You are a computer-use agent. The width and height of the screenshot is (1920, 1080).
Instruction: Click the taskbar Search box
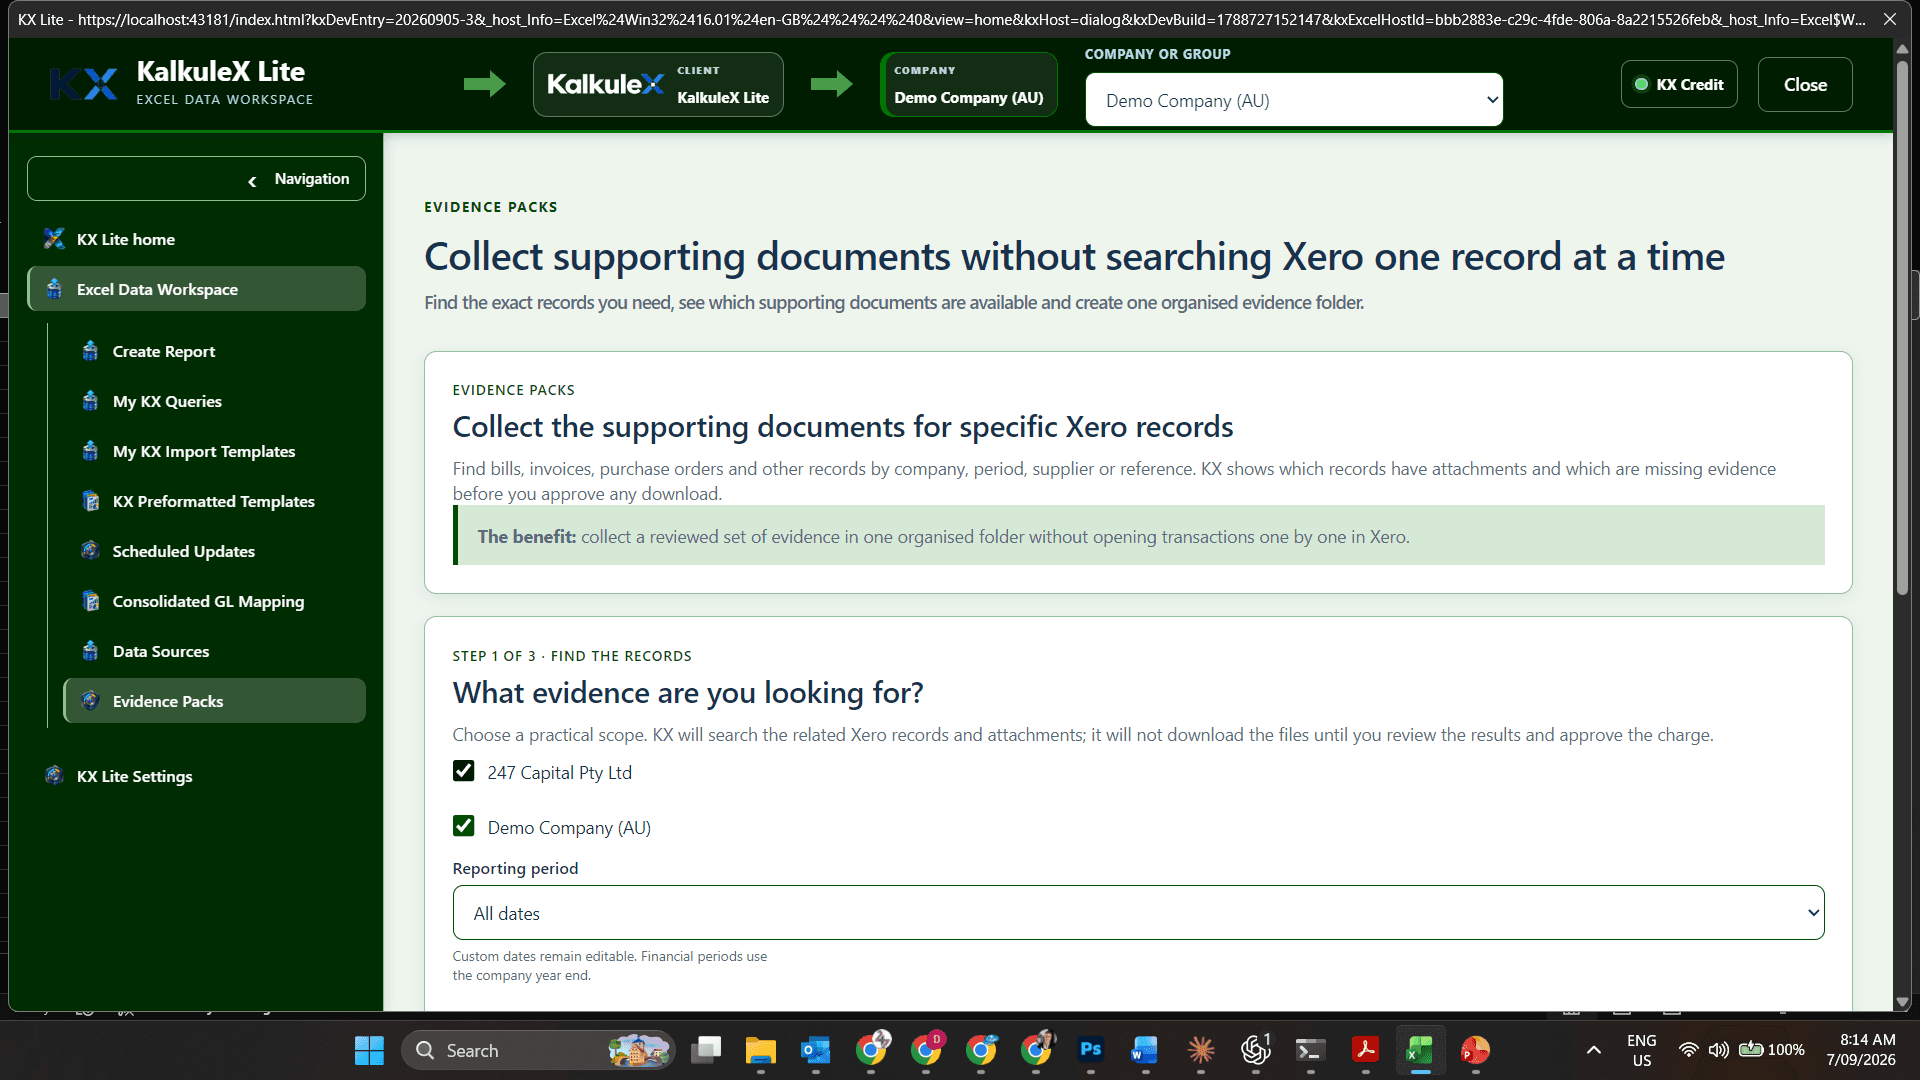pyautogui.click(x=538, y=1050)
